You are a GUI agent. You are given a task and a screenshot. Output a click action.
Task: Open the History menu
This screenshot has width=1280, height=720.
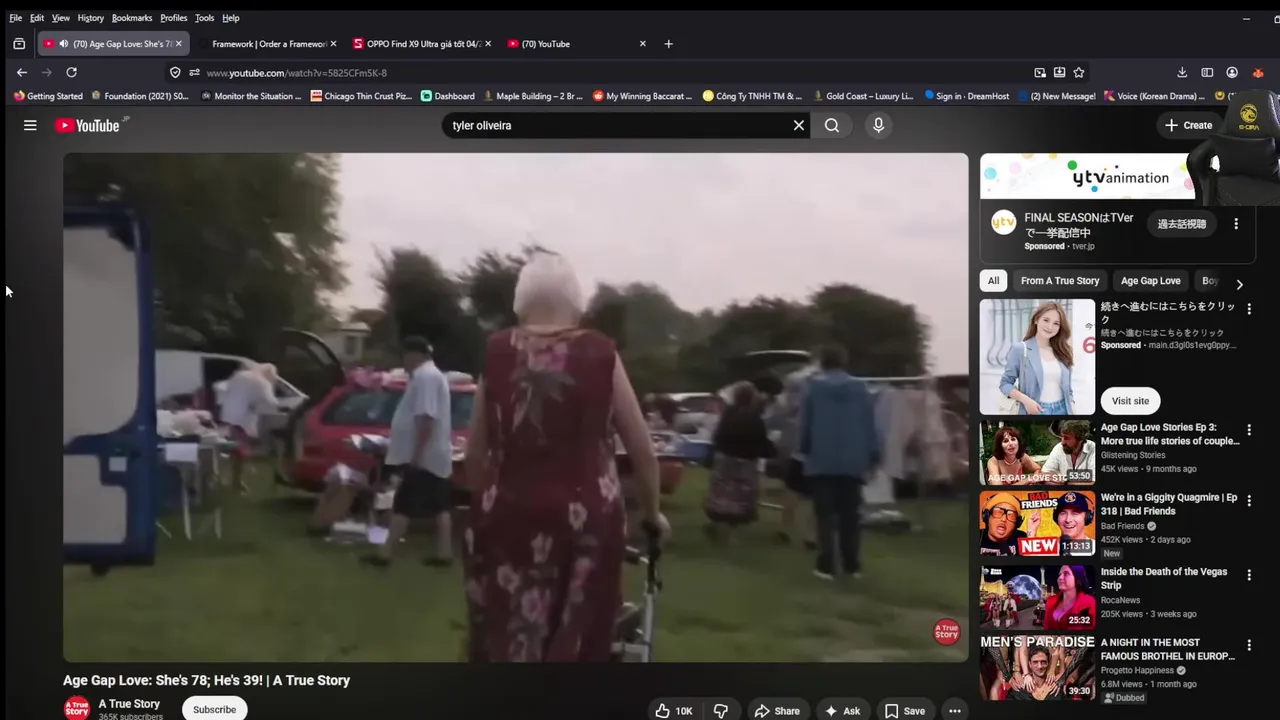point(90,18)
